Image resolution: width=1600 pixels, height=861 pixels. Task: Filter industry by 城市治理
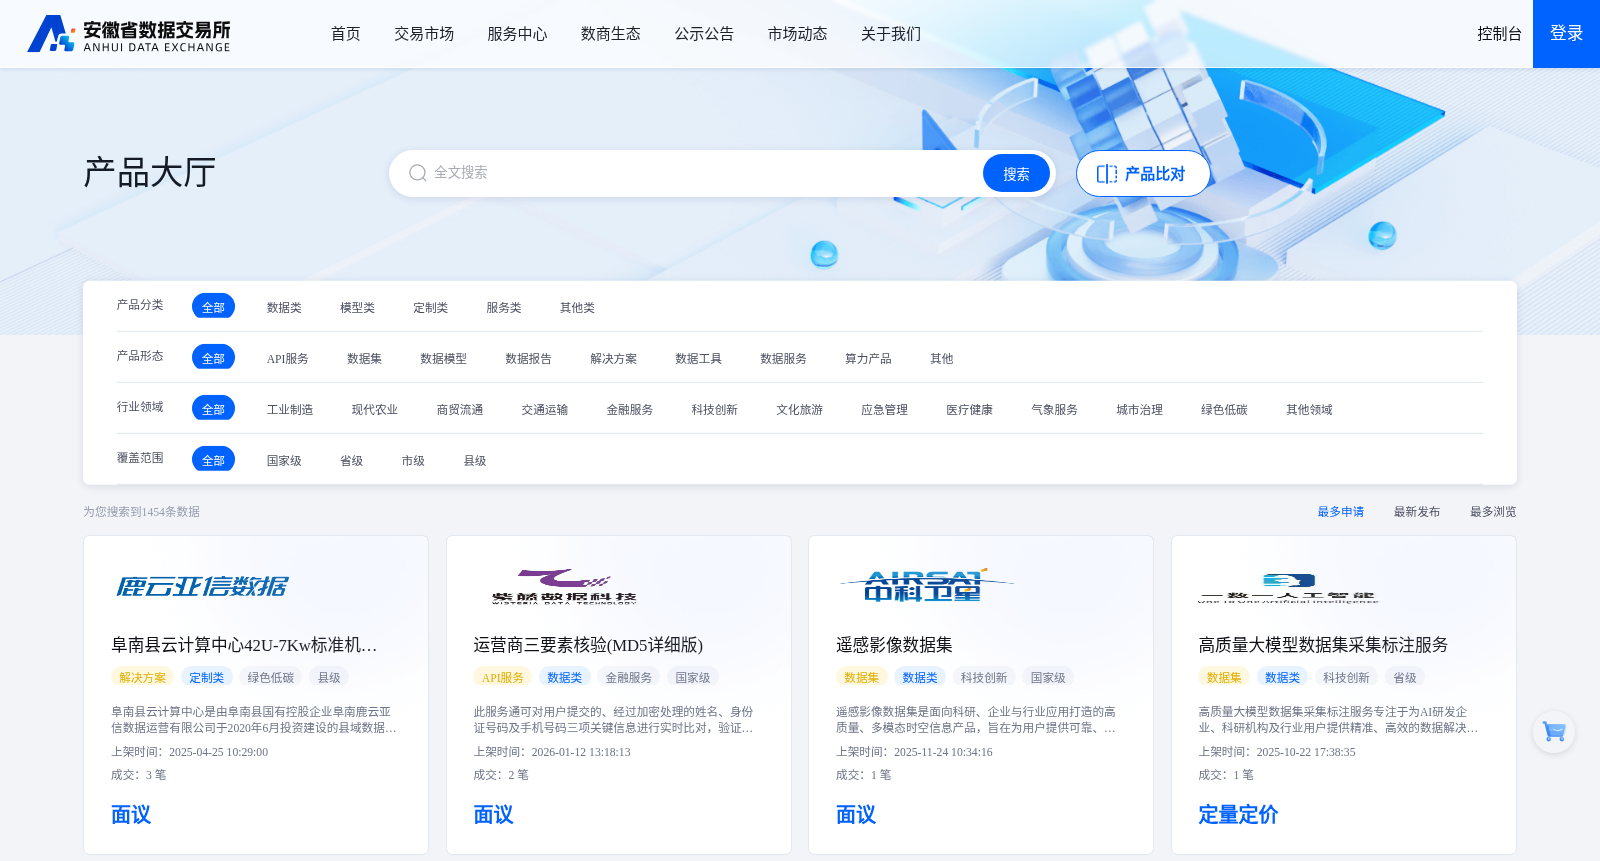pos(1140,410)
